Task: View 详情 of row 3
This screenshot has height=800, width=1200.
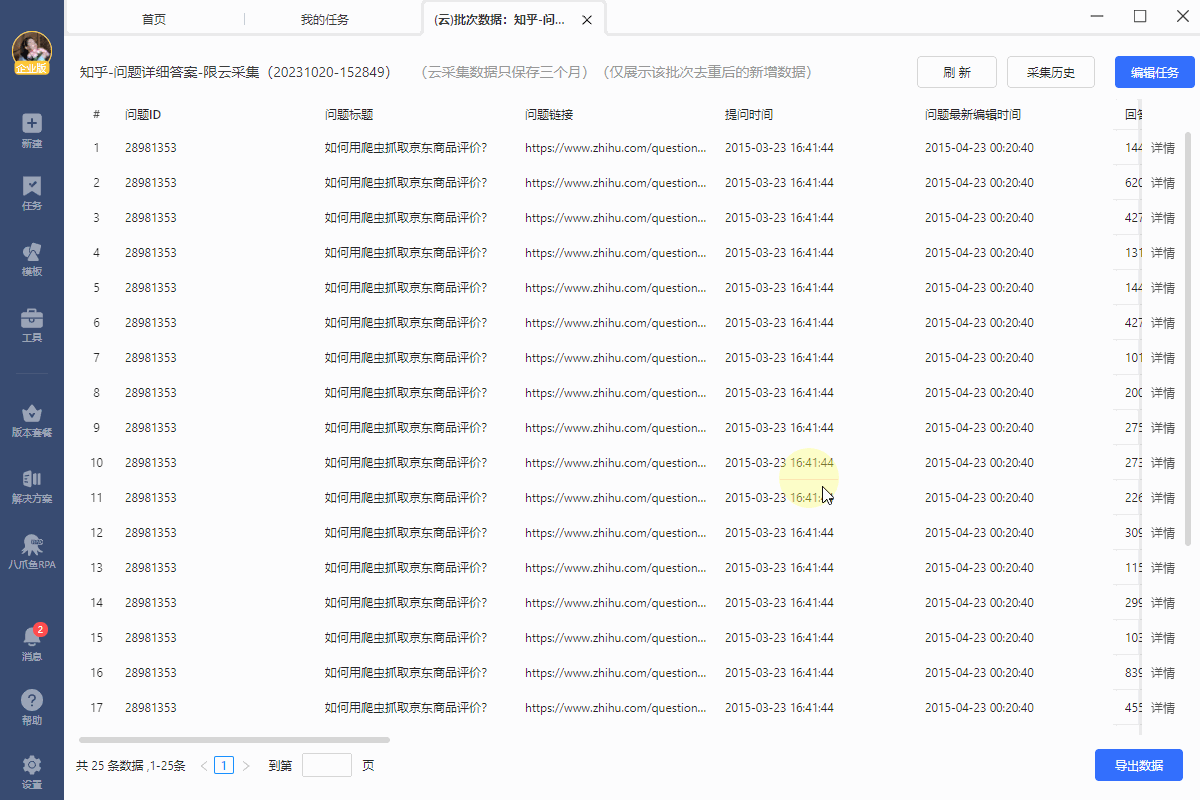Action: pos(1163,218)
